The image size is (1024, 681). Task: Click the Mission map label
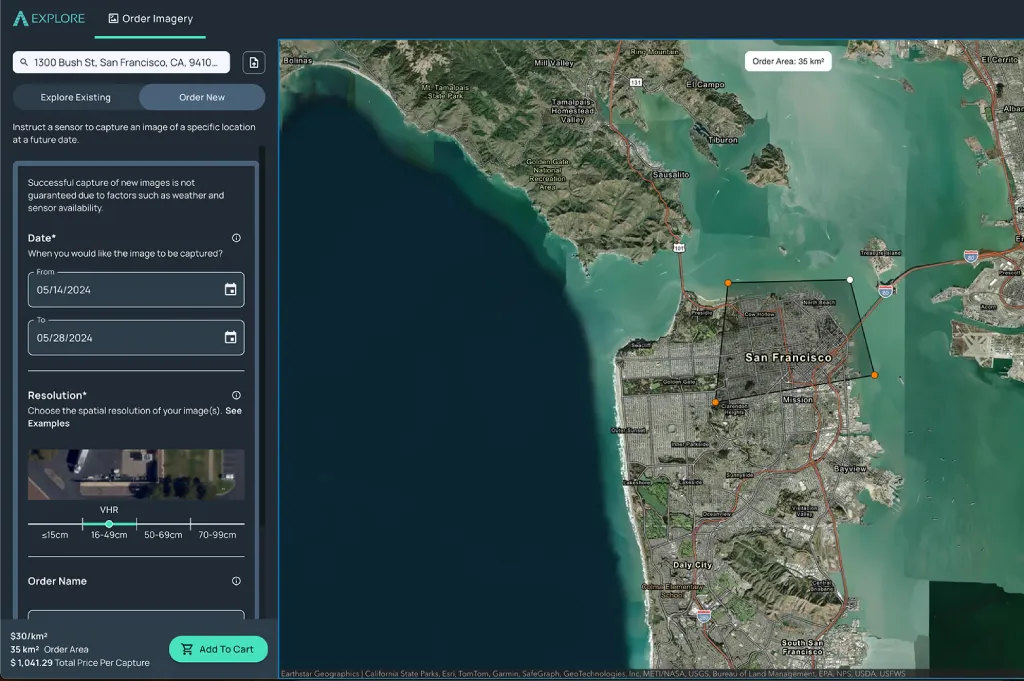797,399
